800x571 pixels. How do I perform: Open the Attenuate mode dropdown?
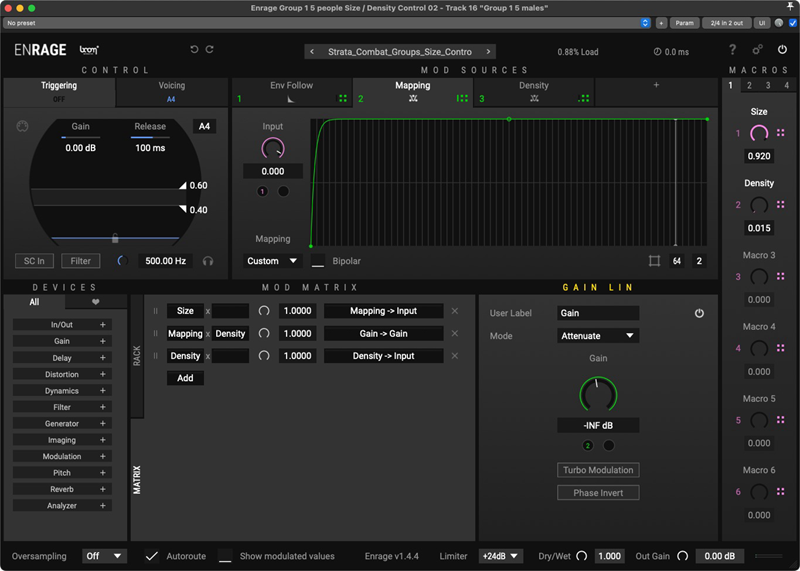pos(598,336)
